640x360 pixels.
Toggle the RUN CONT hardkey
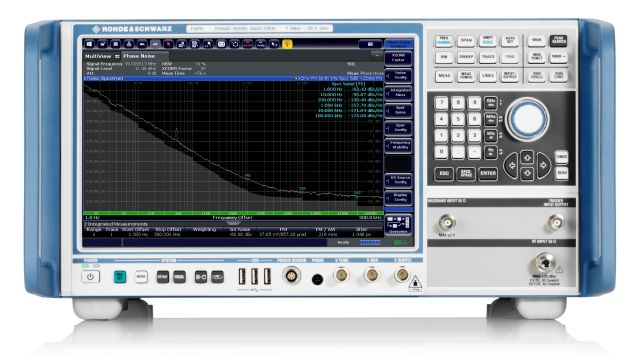coord(558,76)
